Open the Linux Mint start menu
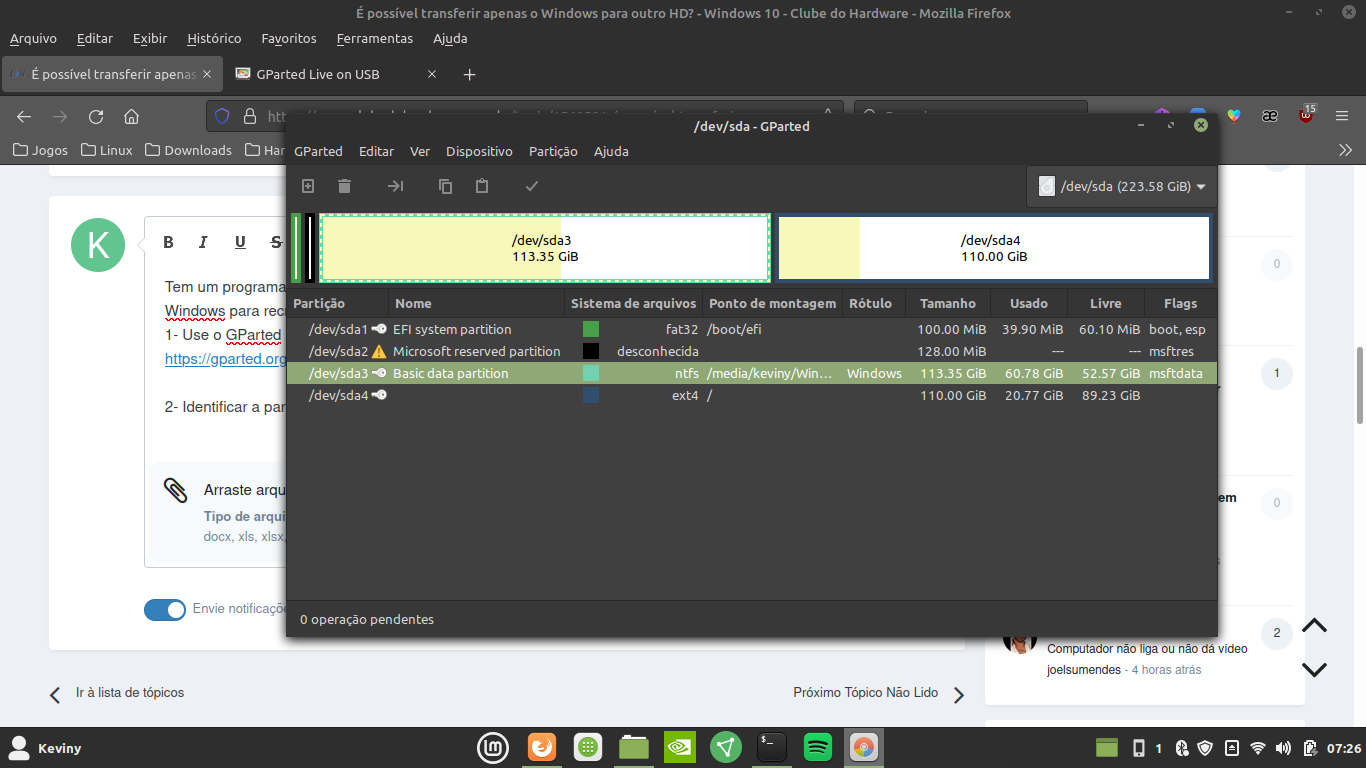Image resolution: width=1366 pixels, height=768 pixels. point(494,747)
